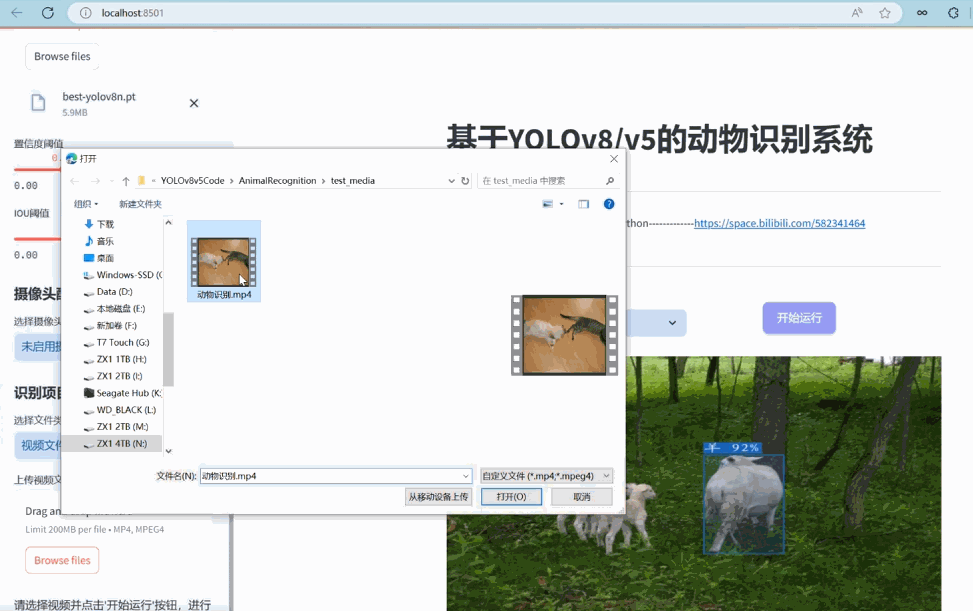Open the view options dropdown arrow

[x=562, y=204]
